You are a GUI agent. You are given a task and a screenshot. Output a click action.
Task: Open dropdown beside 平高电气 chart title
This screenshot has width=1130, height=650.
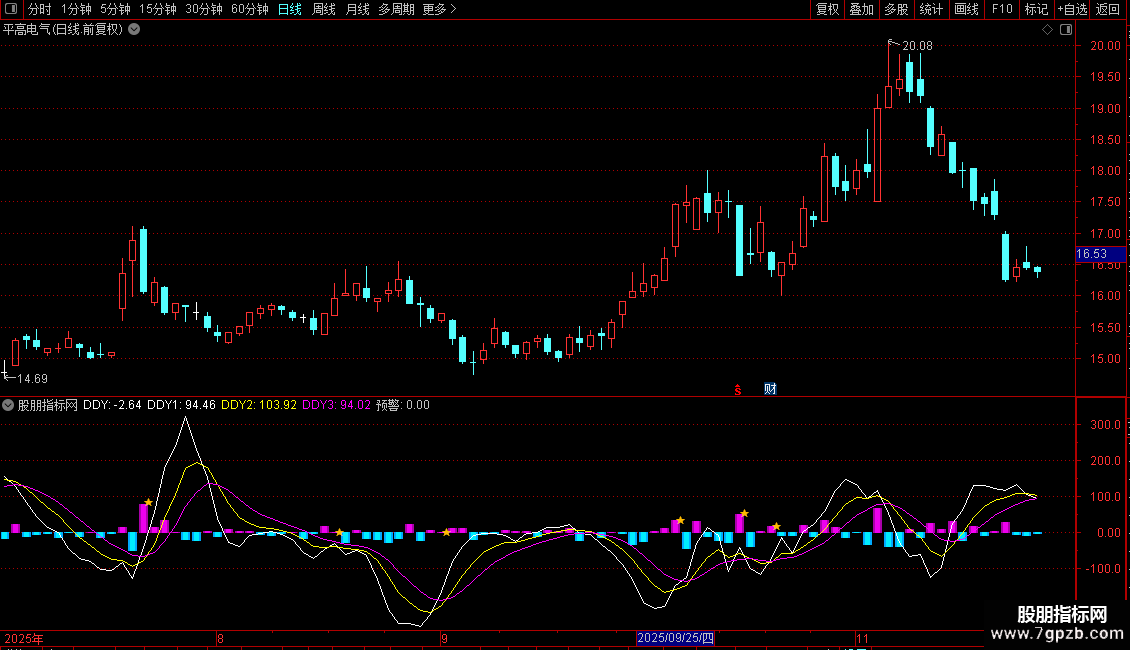click(x=134, y=30)
